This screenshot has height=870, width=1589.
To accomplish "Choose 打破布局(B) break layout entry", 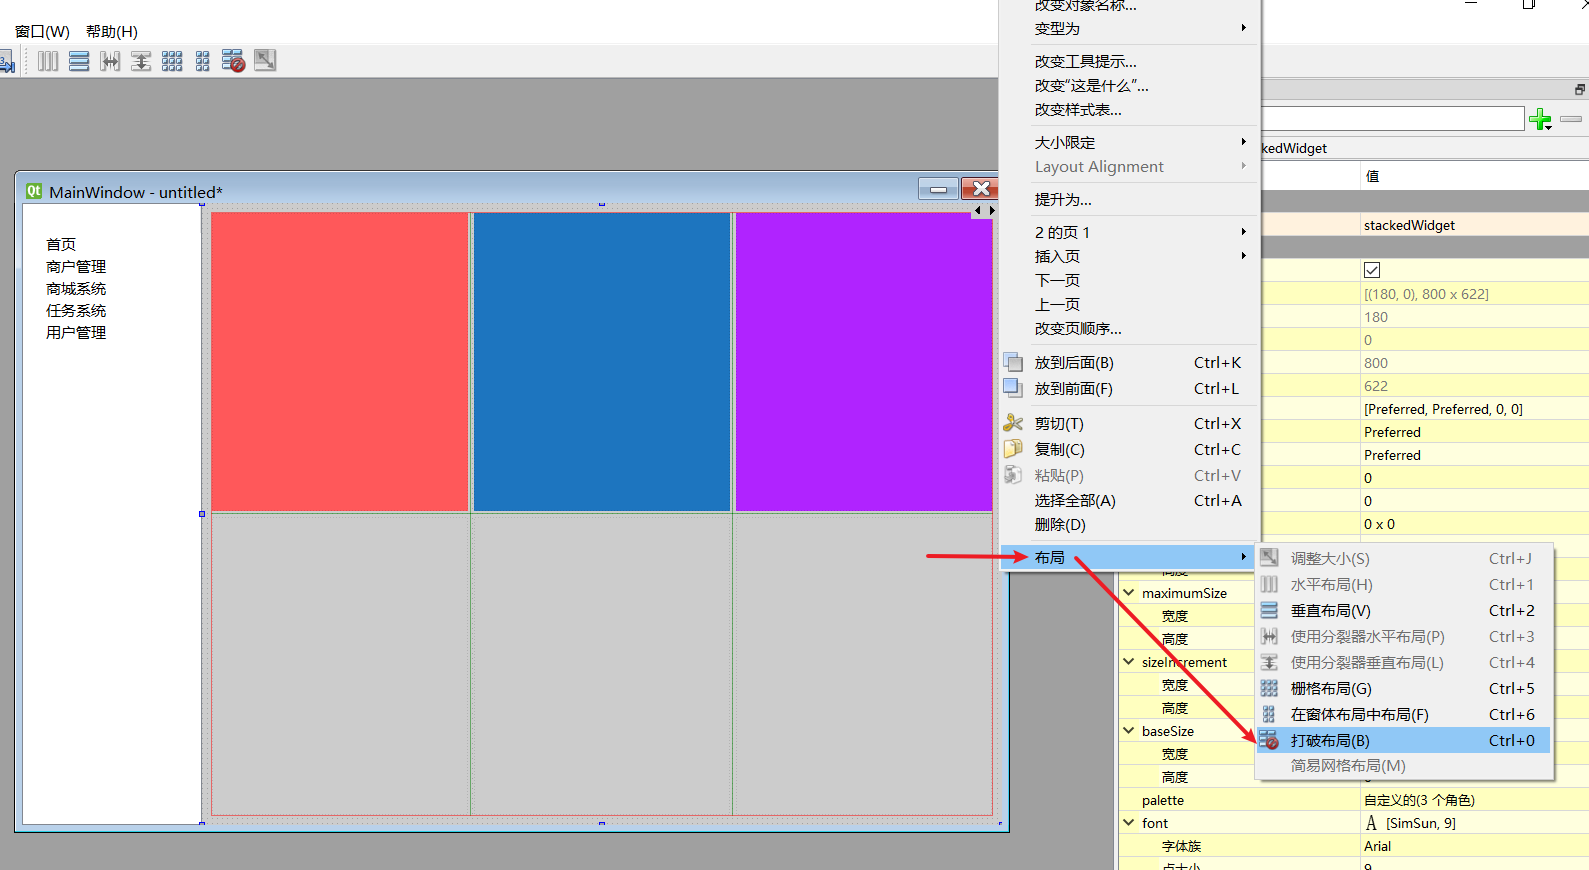I will tap(1404, 741).
